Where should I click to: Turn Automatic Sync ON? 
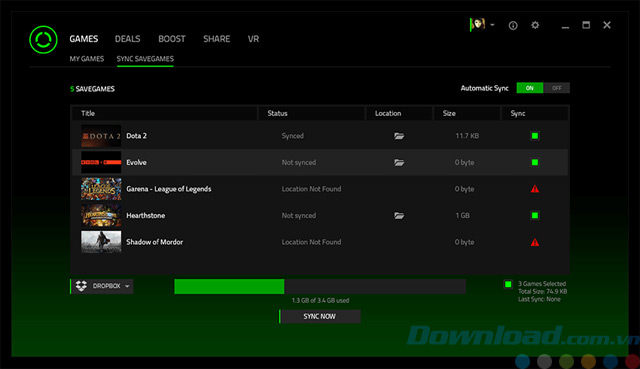[x=529, y=88]
